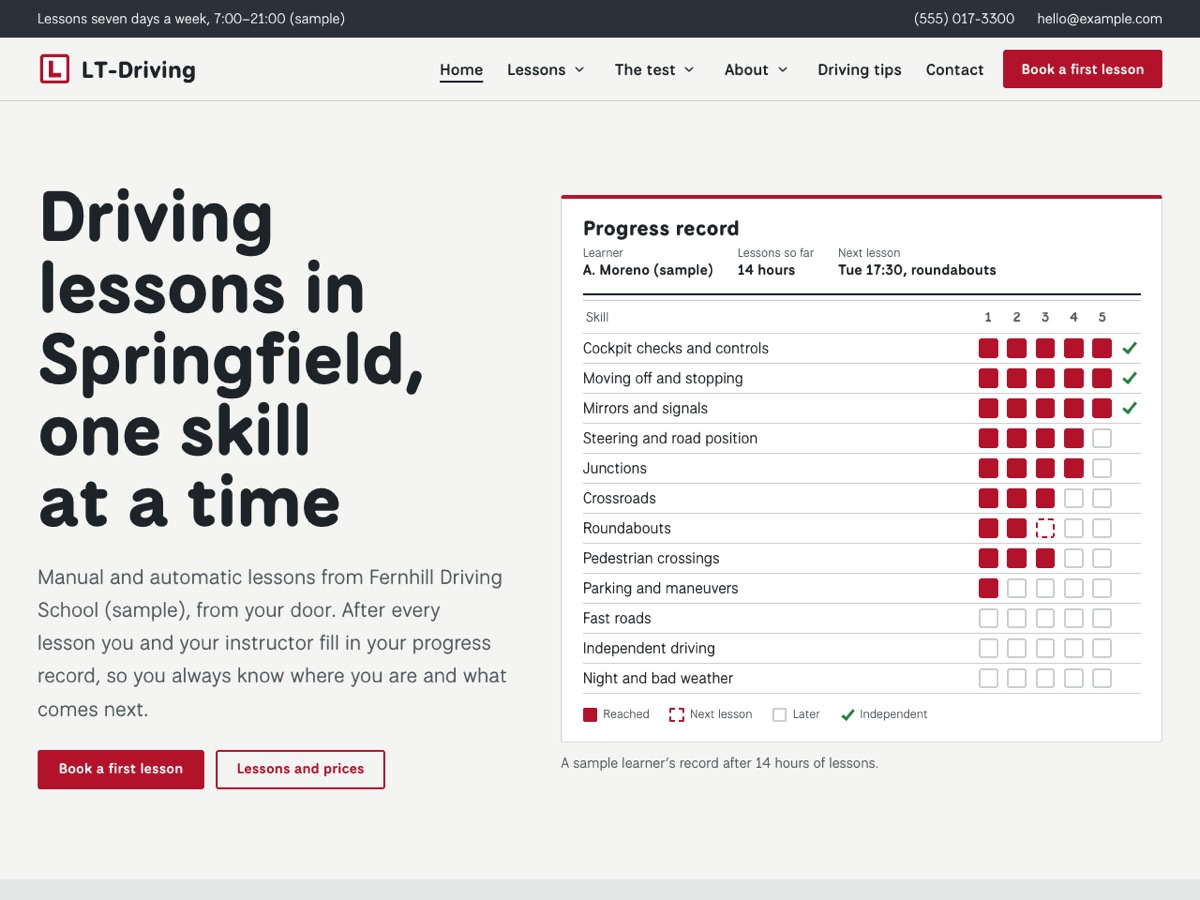Screen dimensions: 1200x900
Task: Open the About menu item
Action: [746, 69]
